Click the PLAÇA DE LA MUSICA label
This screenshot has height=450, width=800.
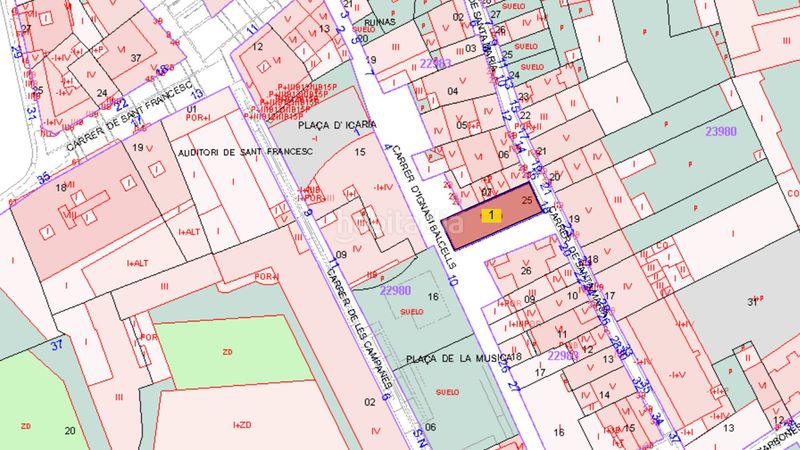[458, 359]
